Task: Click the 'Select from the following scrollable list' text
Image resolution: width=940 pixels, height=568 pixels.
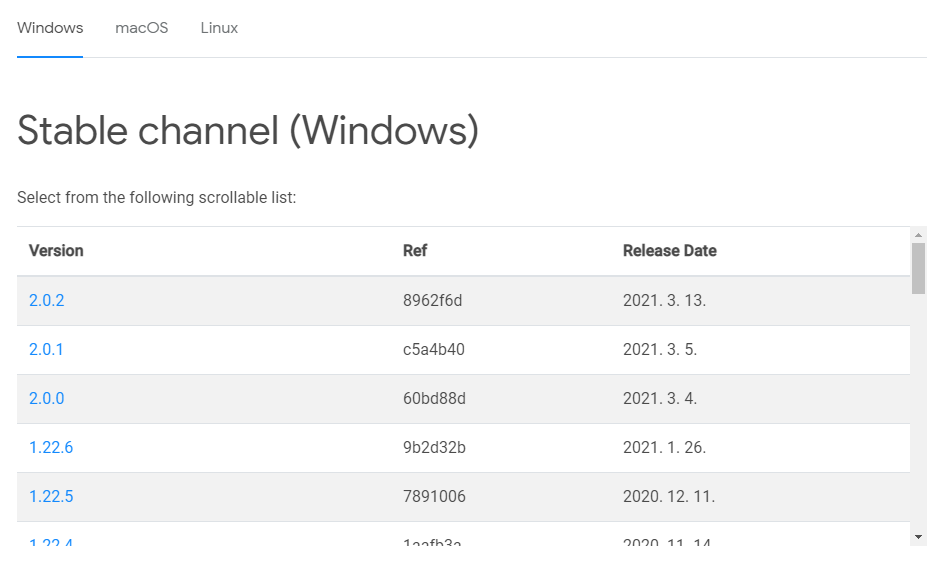Action: tap(156, 197)
